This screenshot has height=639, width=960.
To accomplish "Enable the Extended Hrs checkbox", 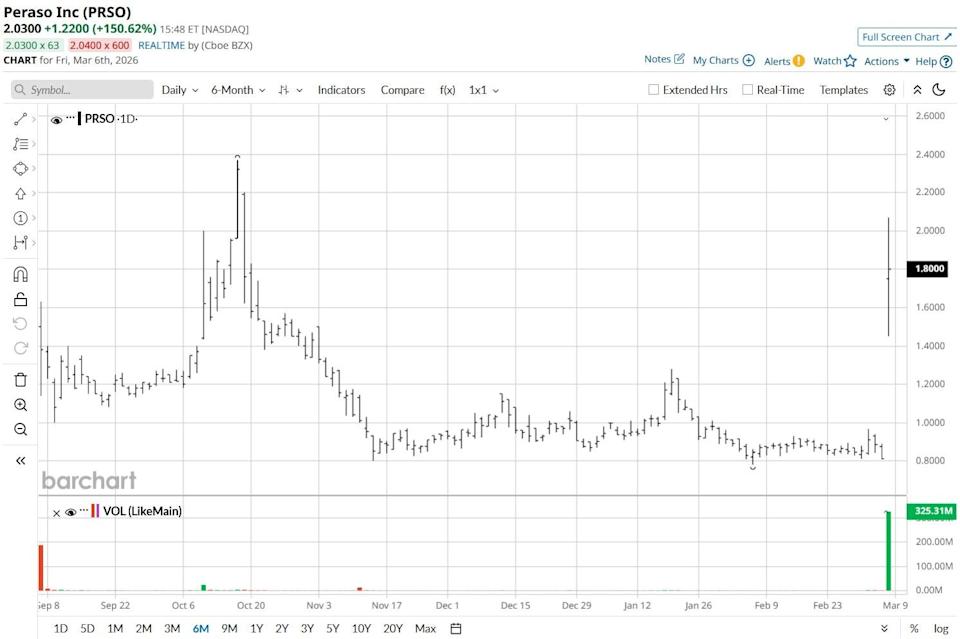I will (x=654, y=90).
